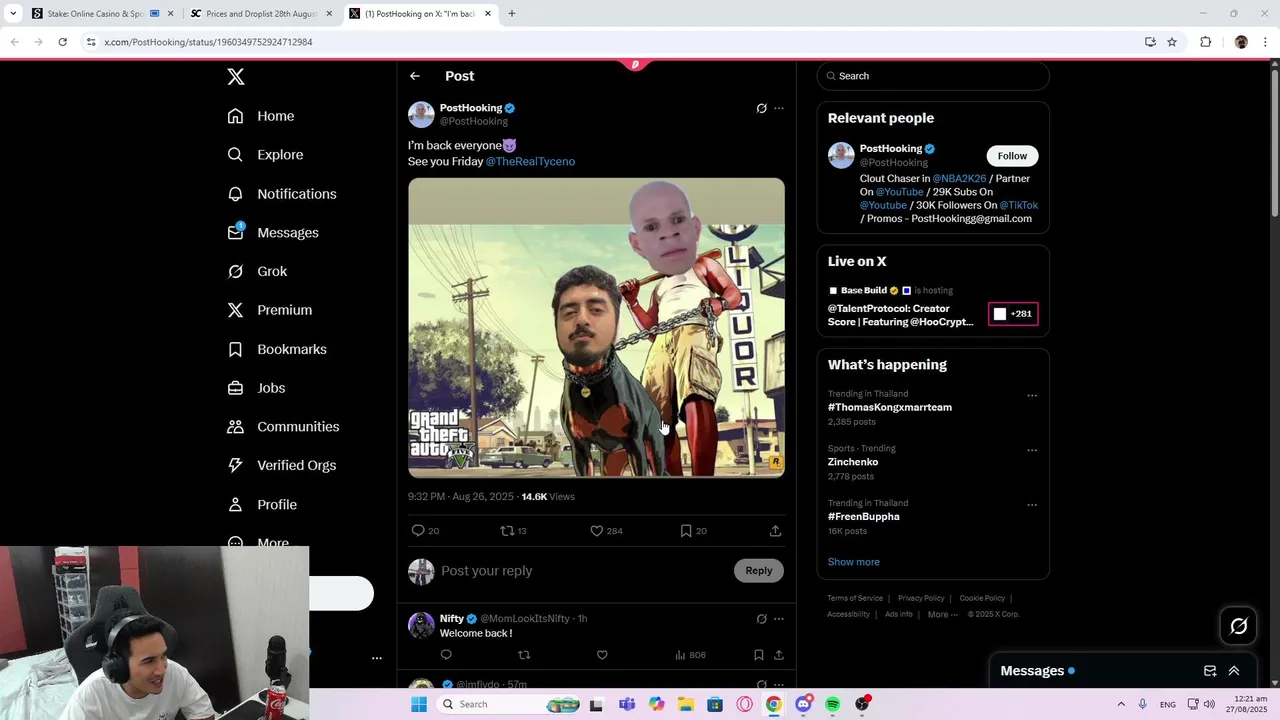This screenshot has width=1280, height=720.
Task: Open more options on PostHooking post
Action: (x=779, y=108)
